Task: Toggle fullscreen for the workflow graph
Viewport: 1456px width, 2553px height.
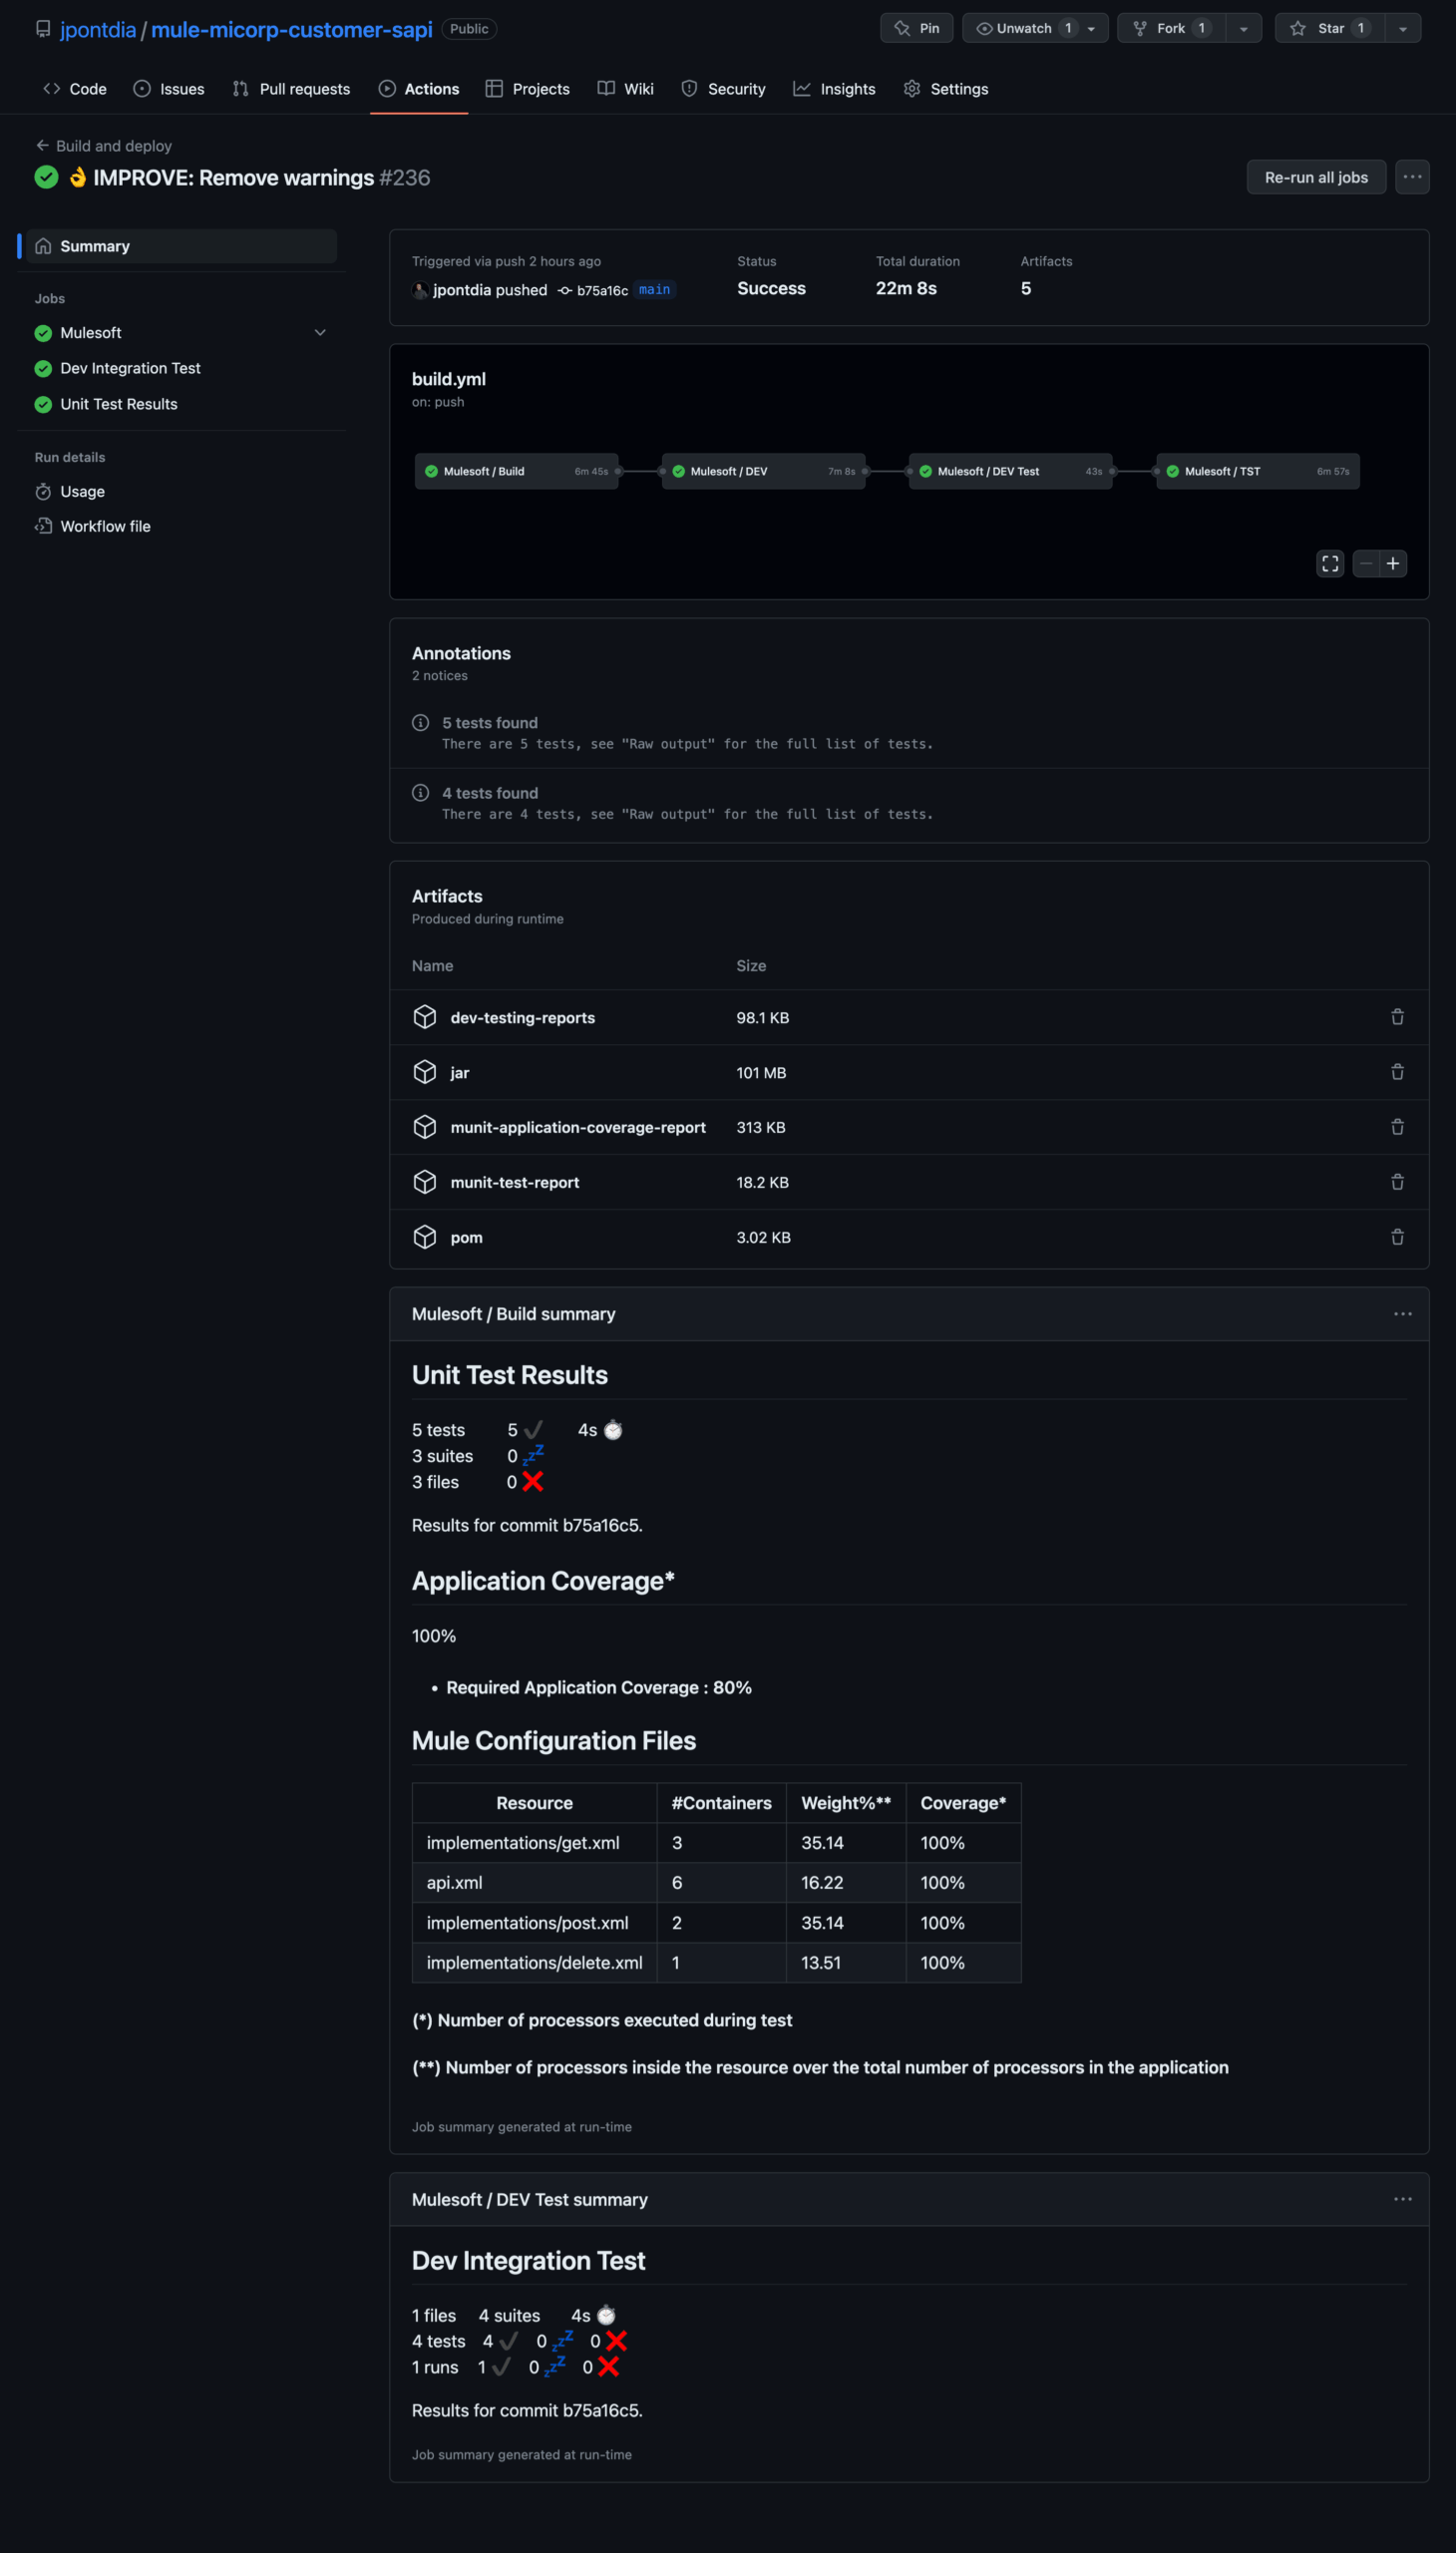Action: [1330, 564]
